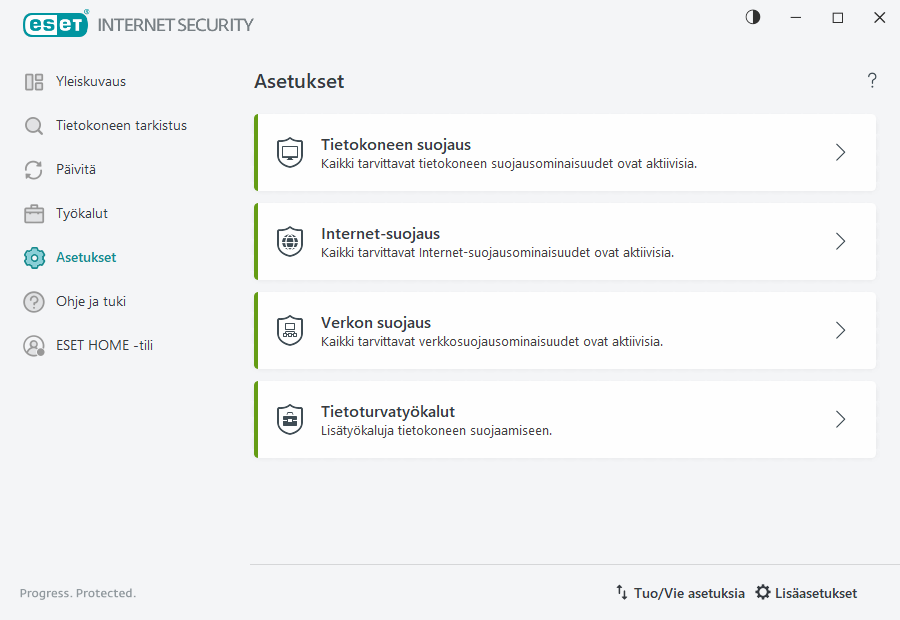Open Ohje ja tuki question mark icon
The width and height of the screenshot is (900, 620).
pos(34,301)
